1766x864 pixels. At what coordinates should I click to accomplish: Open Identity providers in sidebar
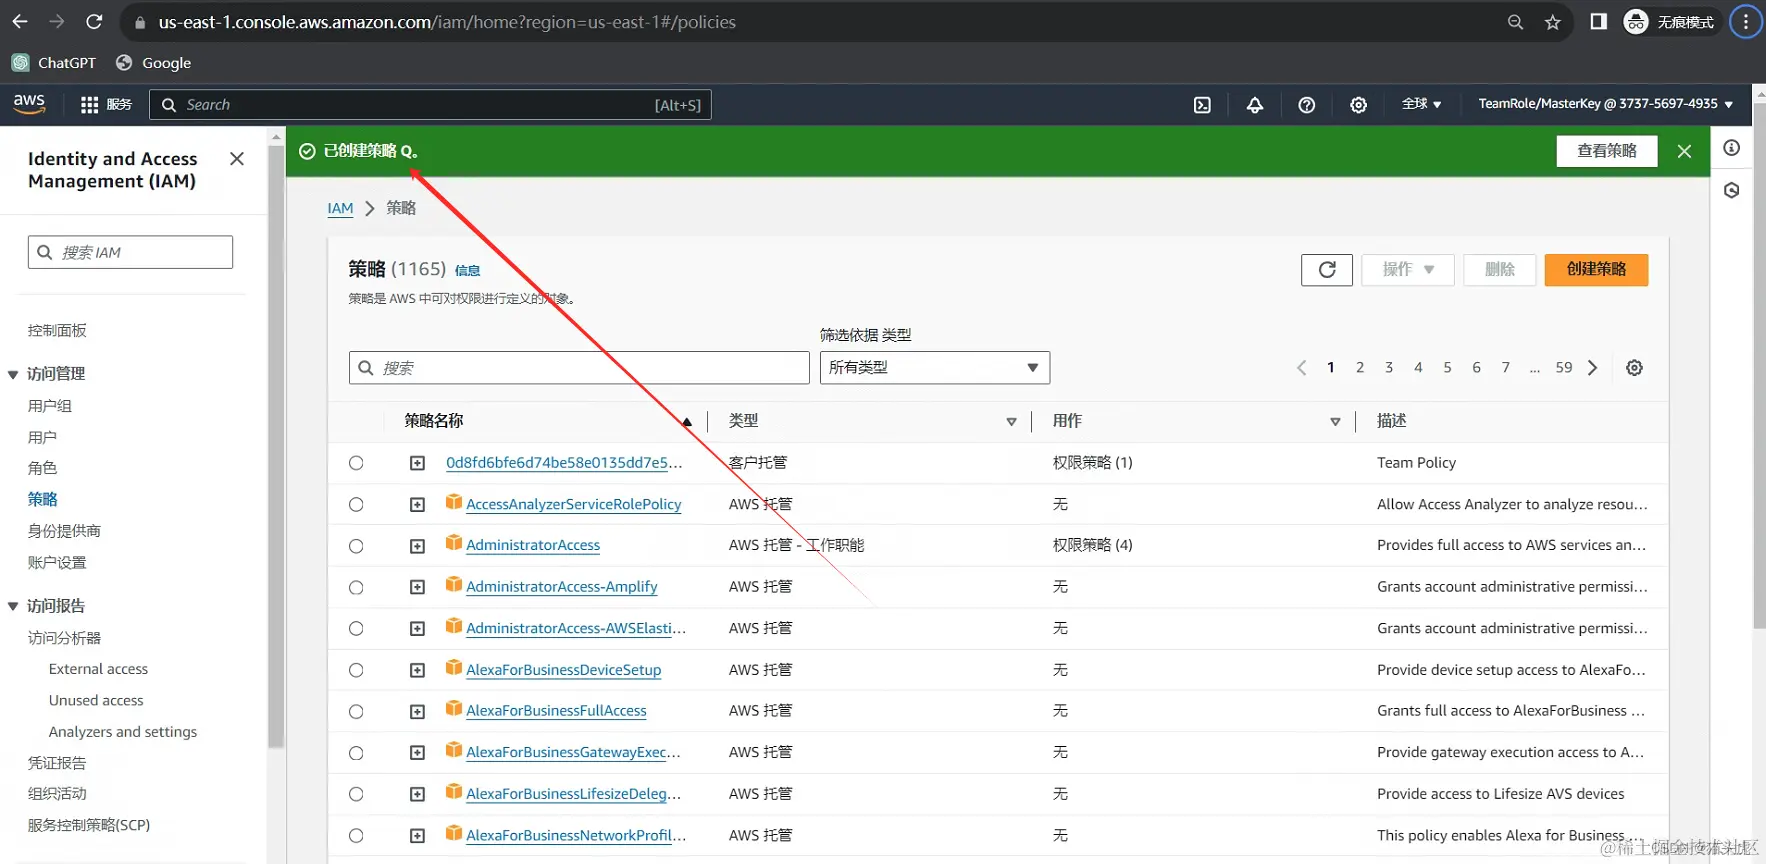tap(64, 531)
